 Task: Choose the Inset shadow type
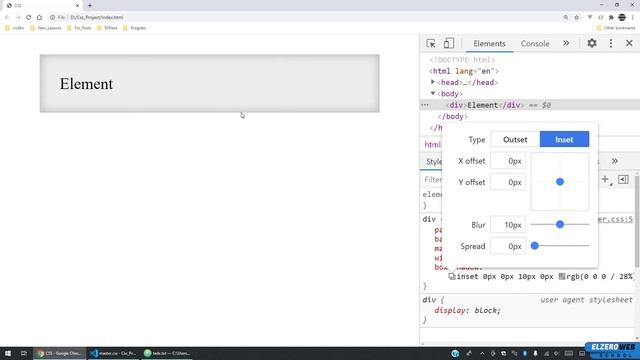pyautogui.click(x=564, y=140)
